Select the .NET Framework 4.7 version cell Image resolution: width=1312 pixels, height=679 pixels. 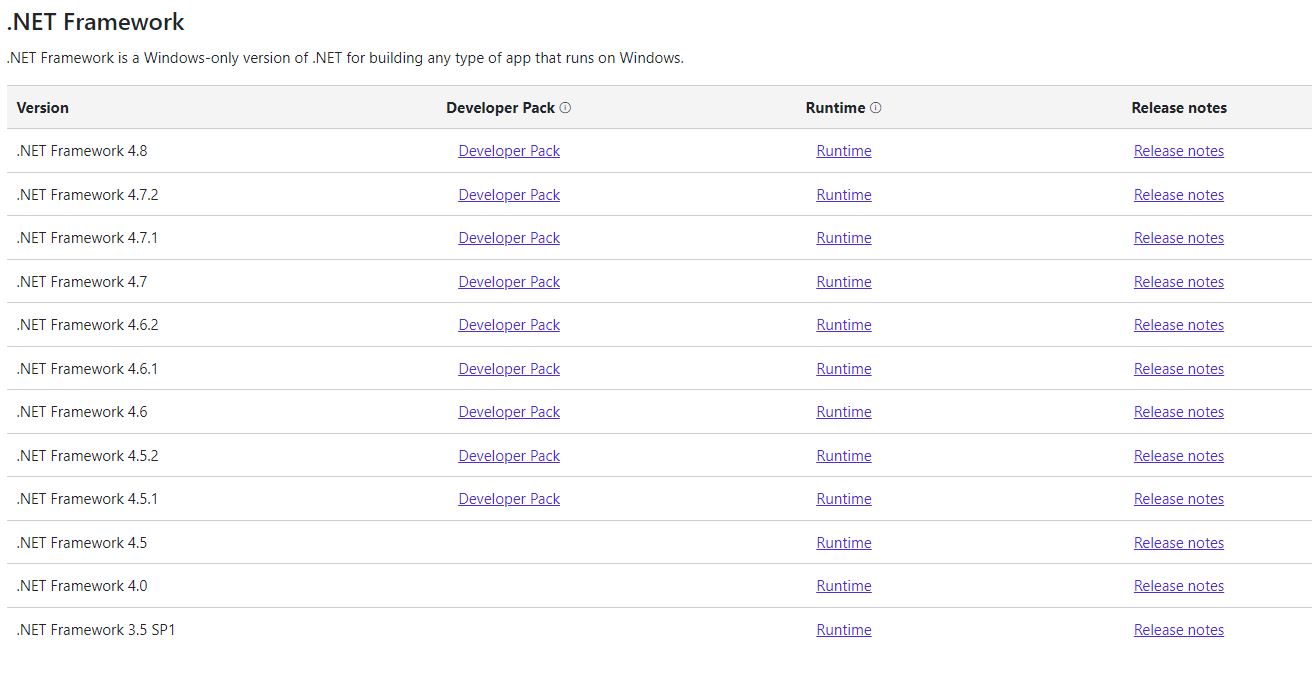click(82, 282)
